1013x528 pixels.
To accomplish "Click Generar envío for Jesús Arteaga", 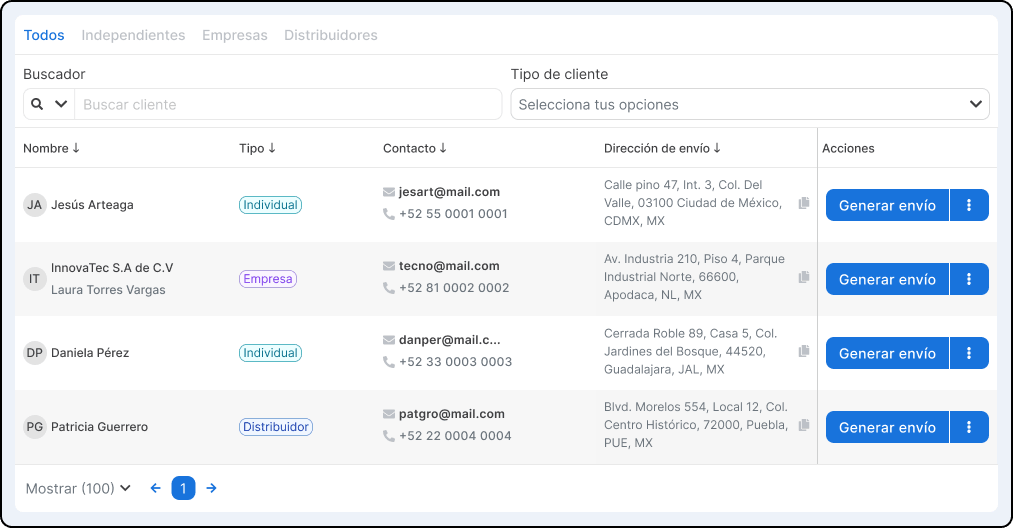I will (887, 205).
